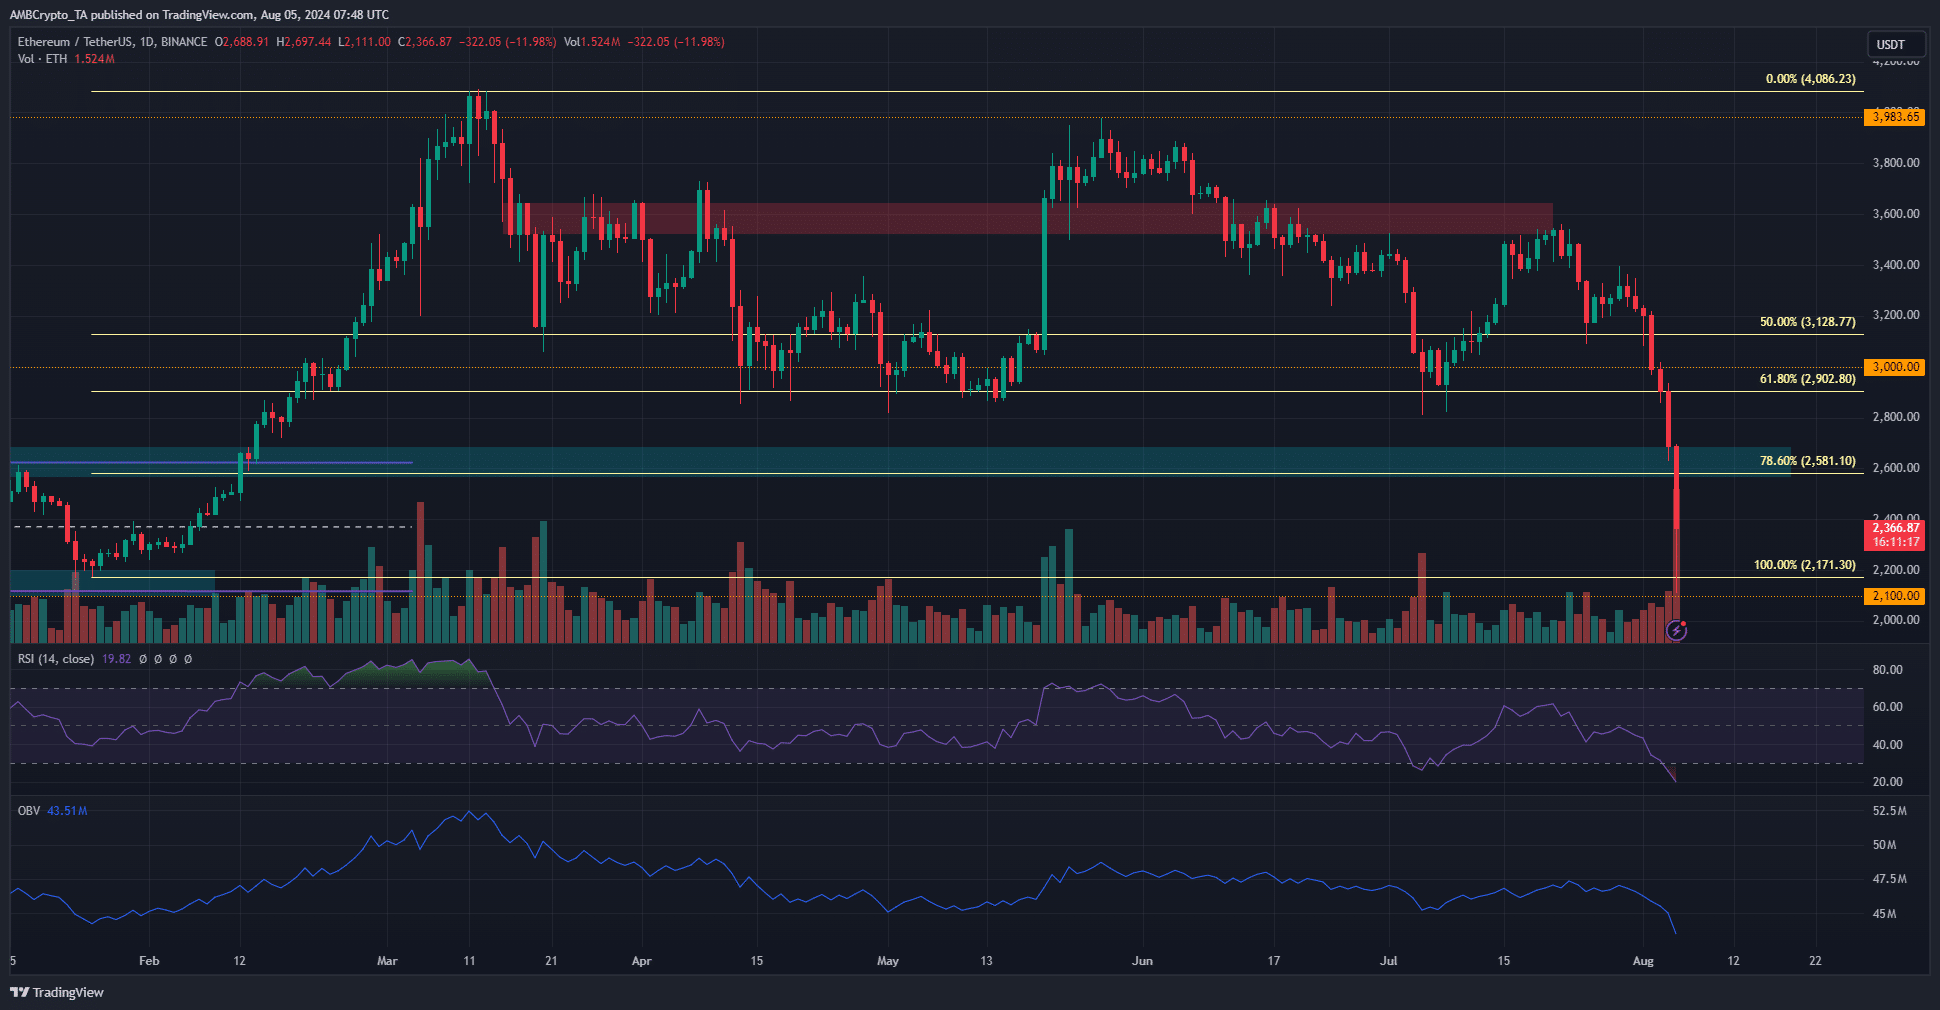Click the 3,800.00 level on price axis
The height and width of the screenshot is (1010, 1940).
point(1895,162)
